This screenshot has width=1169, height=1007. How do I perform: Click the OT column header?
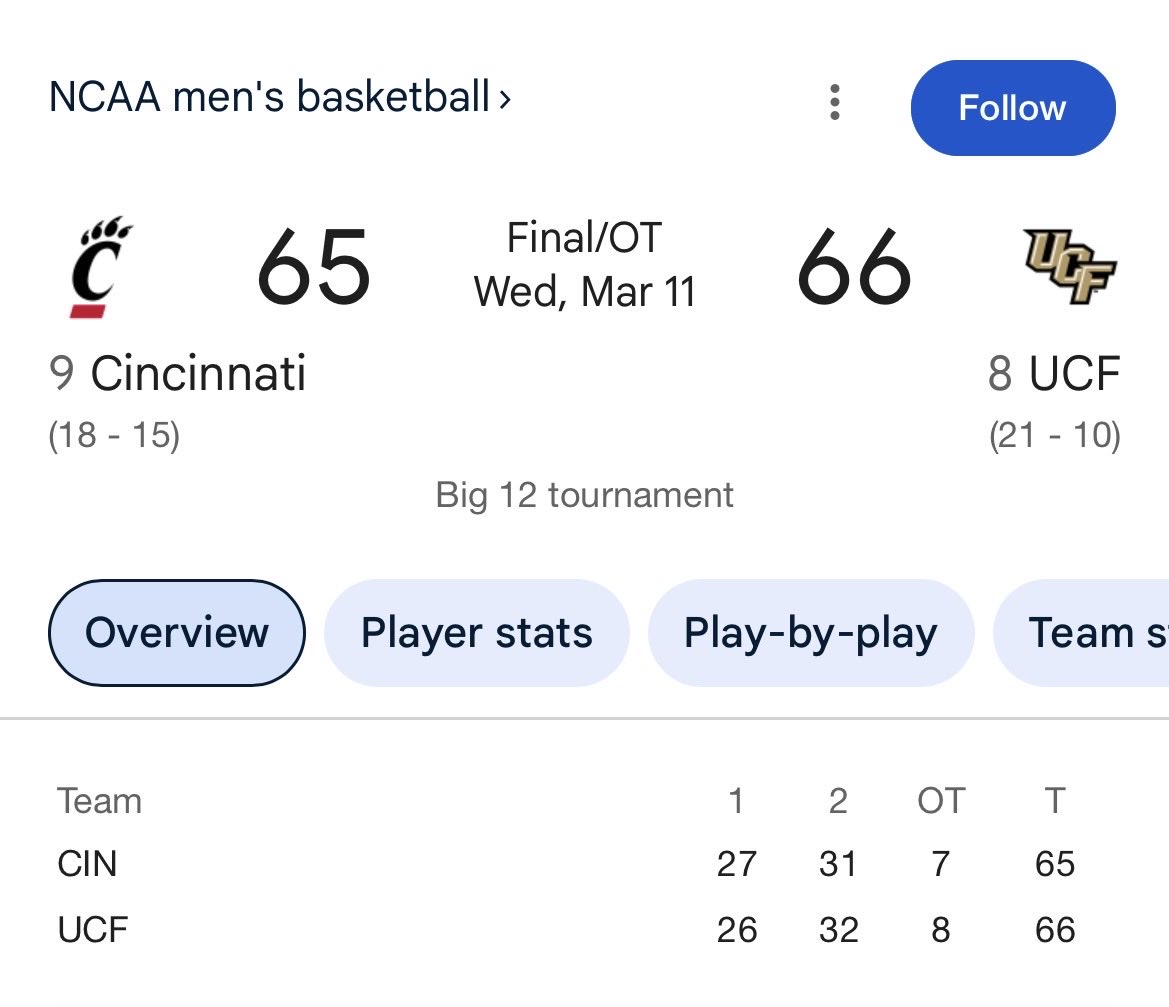coord(940,801)
